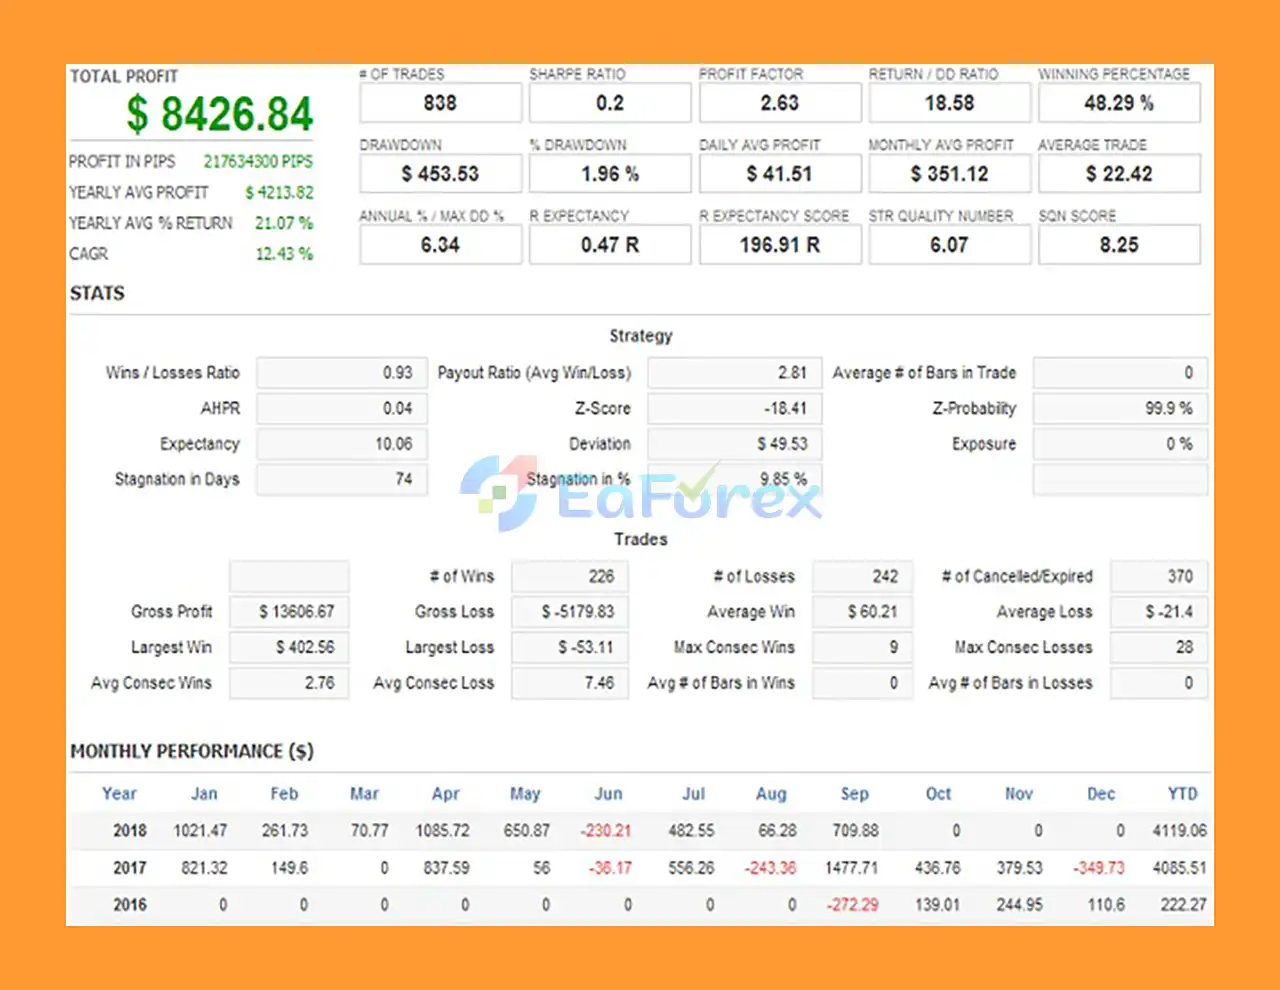1280x990 pixels.
Task: Select the Profit Factor 2.63 box
Action: 779,103
